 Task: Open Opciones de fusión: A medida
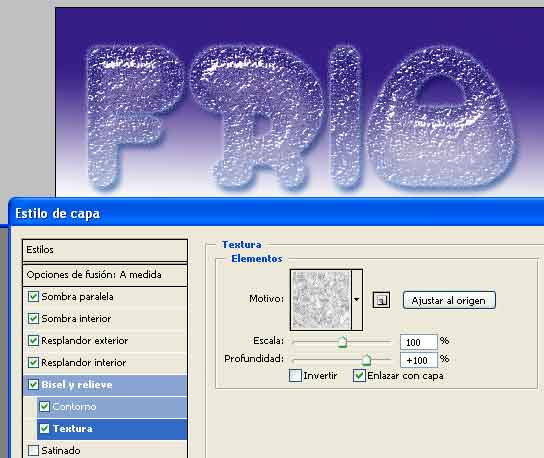[x=105, y=275]
